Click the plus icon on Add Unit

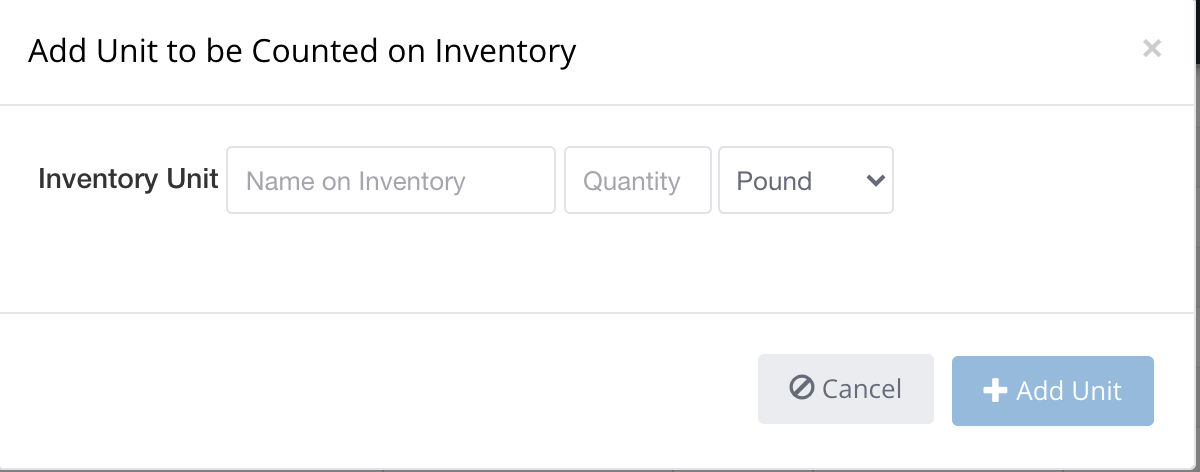994,391
